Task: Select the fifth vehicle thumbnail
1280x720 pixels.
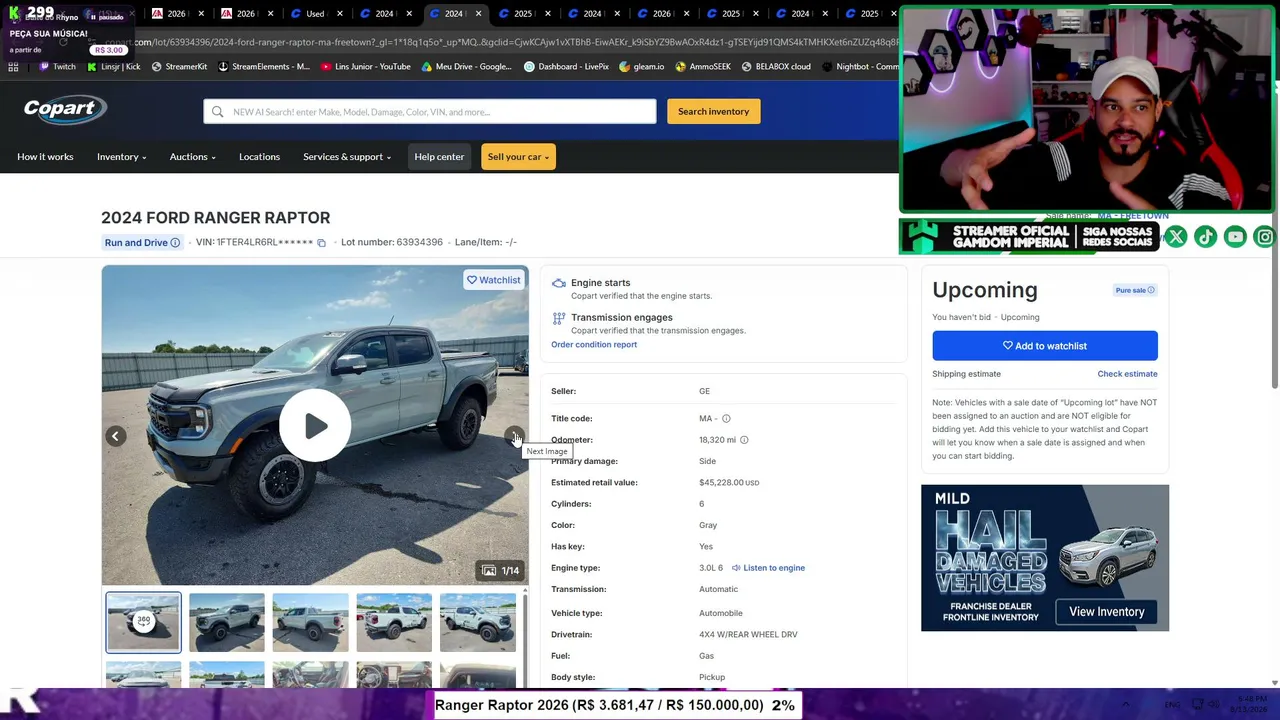Action: (x=478, y=622)
